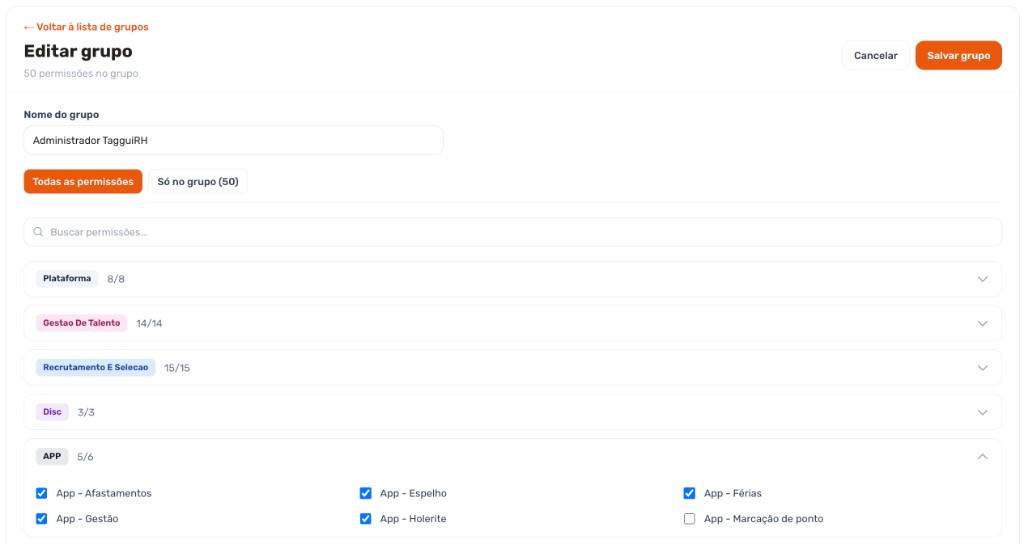This screenshot has height=544, width=1024.
Task: Expand the Plataforma section chevron
Action: (x=982, y=279)
